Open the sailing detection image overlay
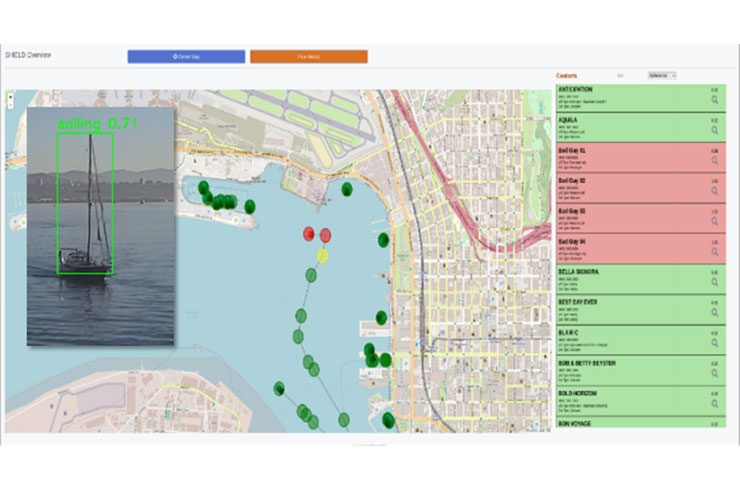 100,227
